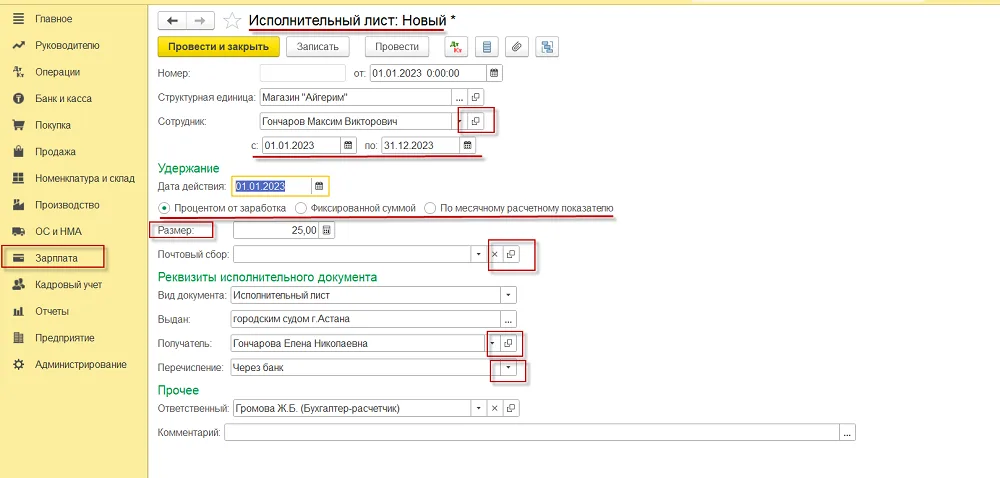Click the attached files paperclip icon
The width and height of the screenshot is (1000, 478).
(x=517, y=47)
